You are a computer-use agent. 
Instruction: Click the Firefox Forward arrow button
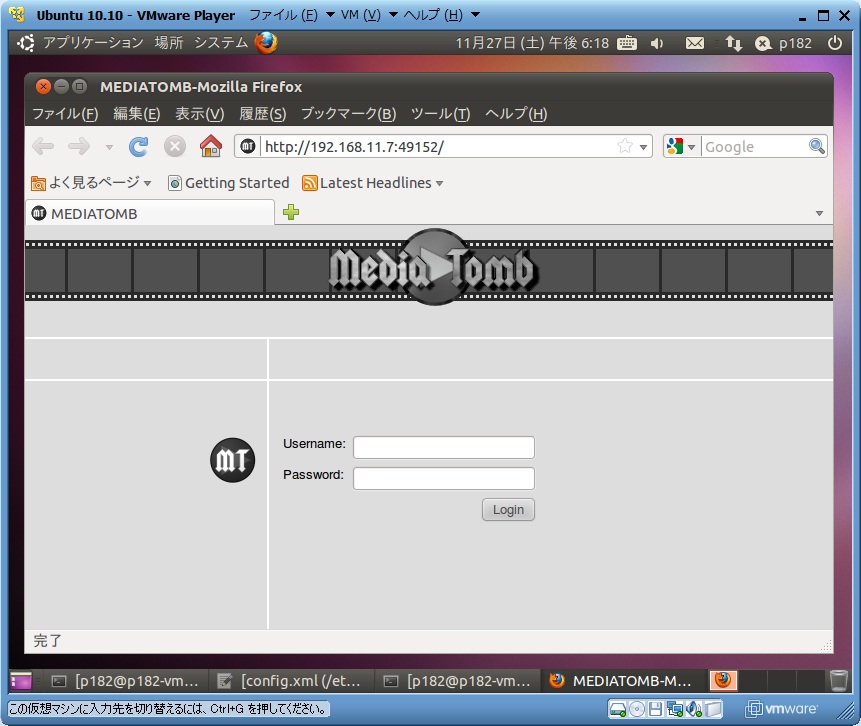(x=79, y=147)
